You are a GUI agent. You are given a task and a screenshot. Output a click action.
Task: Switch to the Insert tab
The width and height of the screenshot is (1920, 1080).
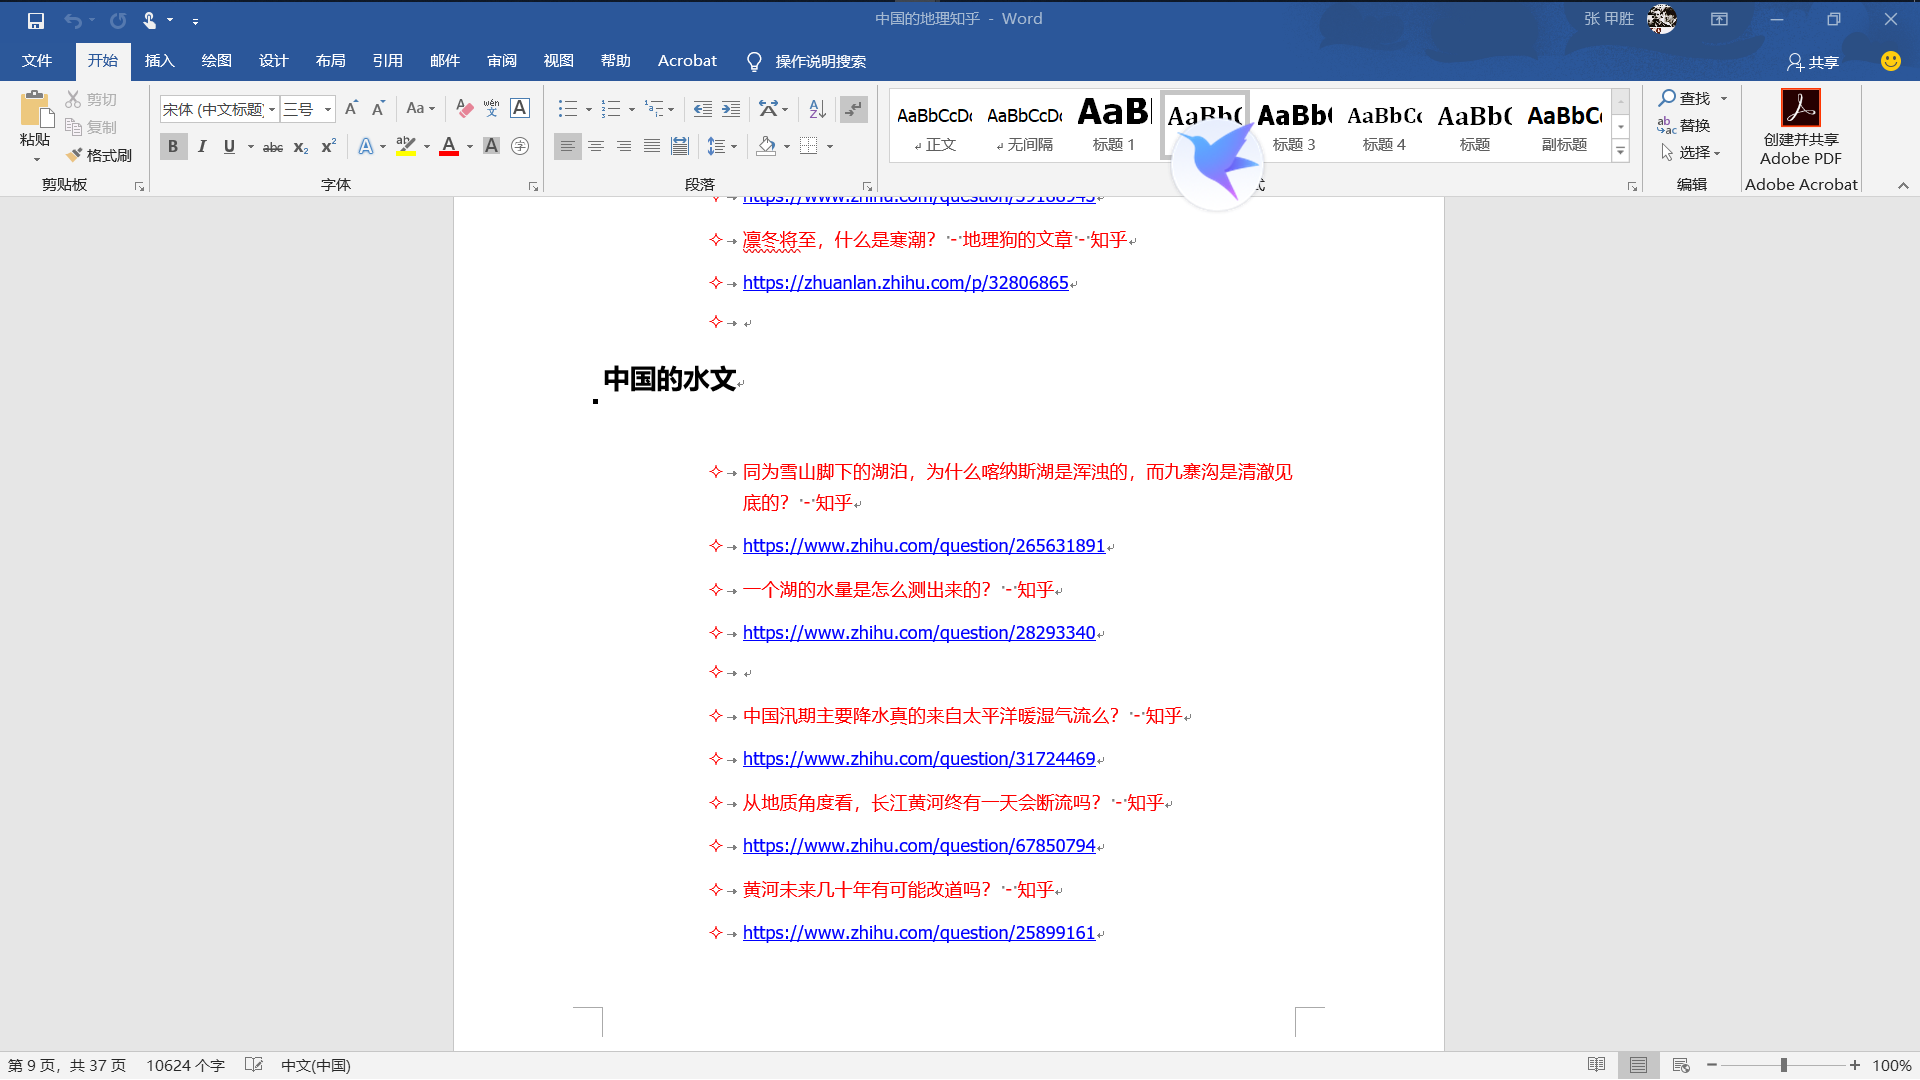tap(160, 61)
